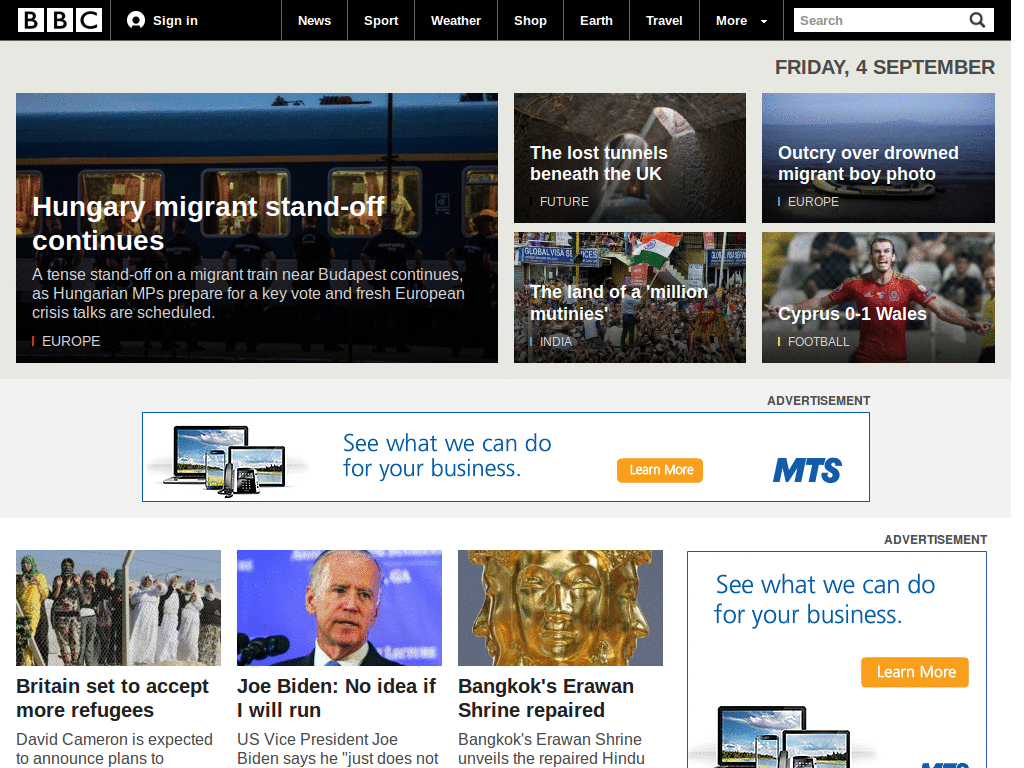This screenshot has height=768, width=1024.
Task: Open the News section
Action: (314, 20)
